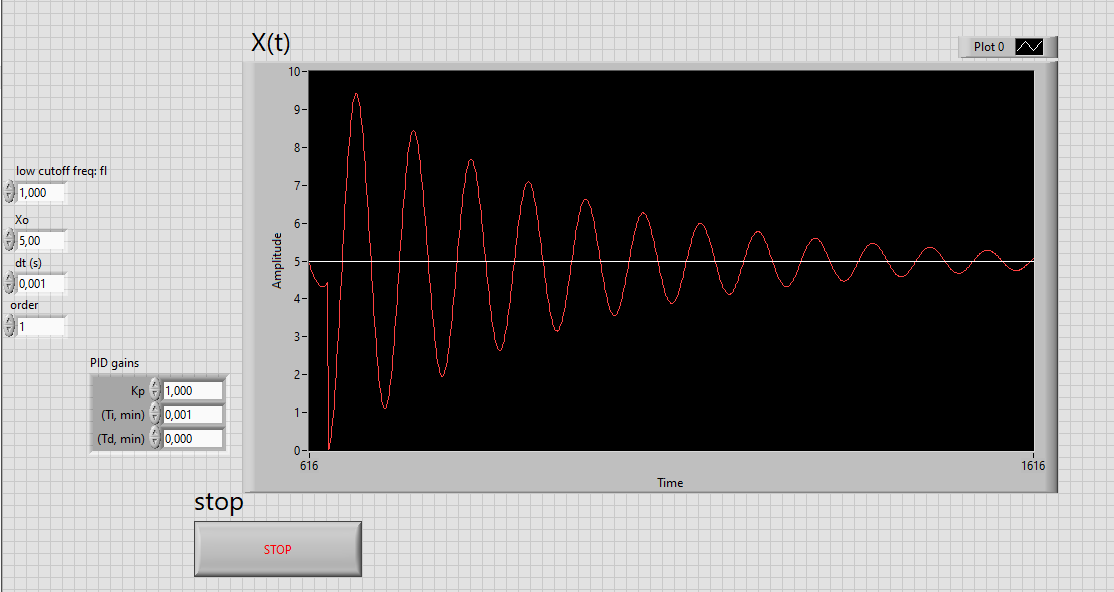This screenshot has width=1114, height=592.
Task: Click the dt (s) field showing 0,001
Action: 41,284
